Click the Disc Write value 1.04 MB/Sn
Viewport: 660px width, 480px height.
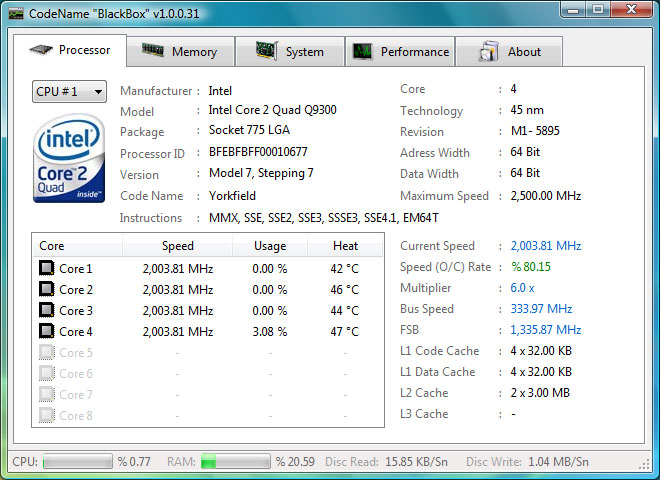[558, 462]
